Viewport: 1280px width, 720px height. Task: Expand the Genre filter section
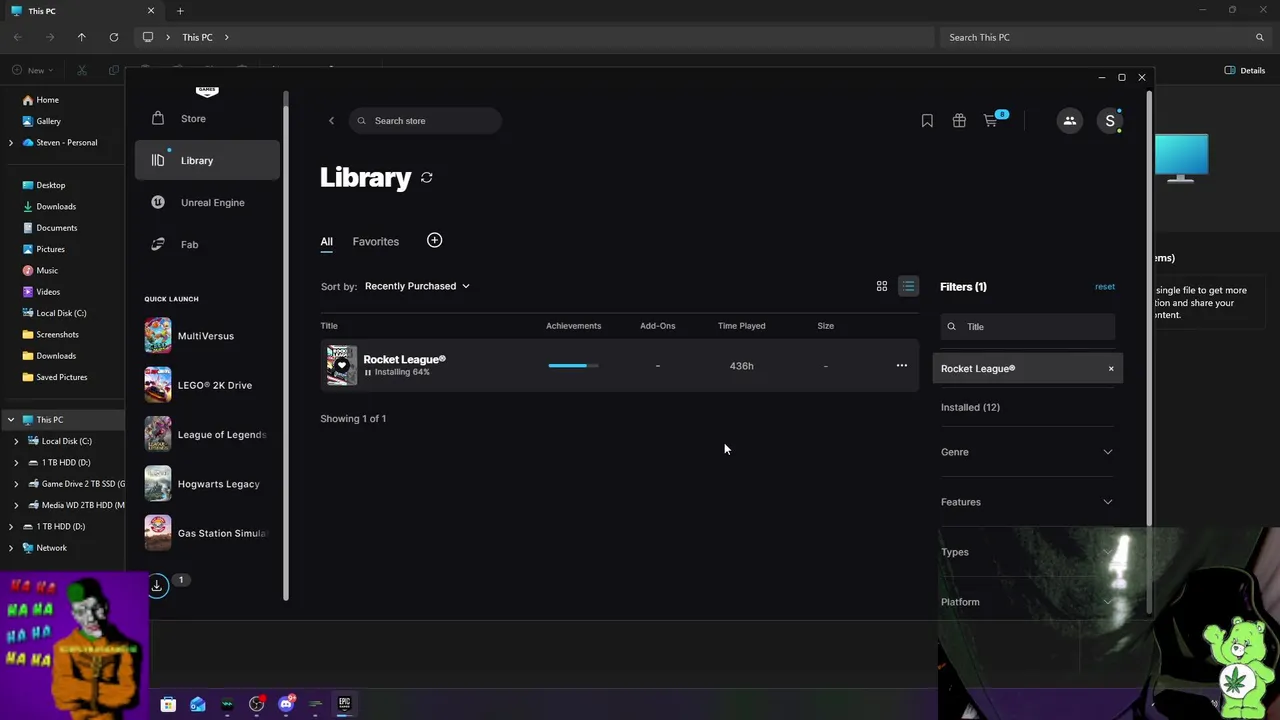1027,452
